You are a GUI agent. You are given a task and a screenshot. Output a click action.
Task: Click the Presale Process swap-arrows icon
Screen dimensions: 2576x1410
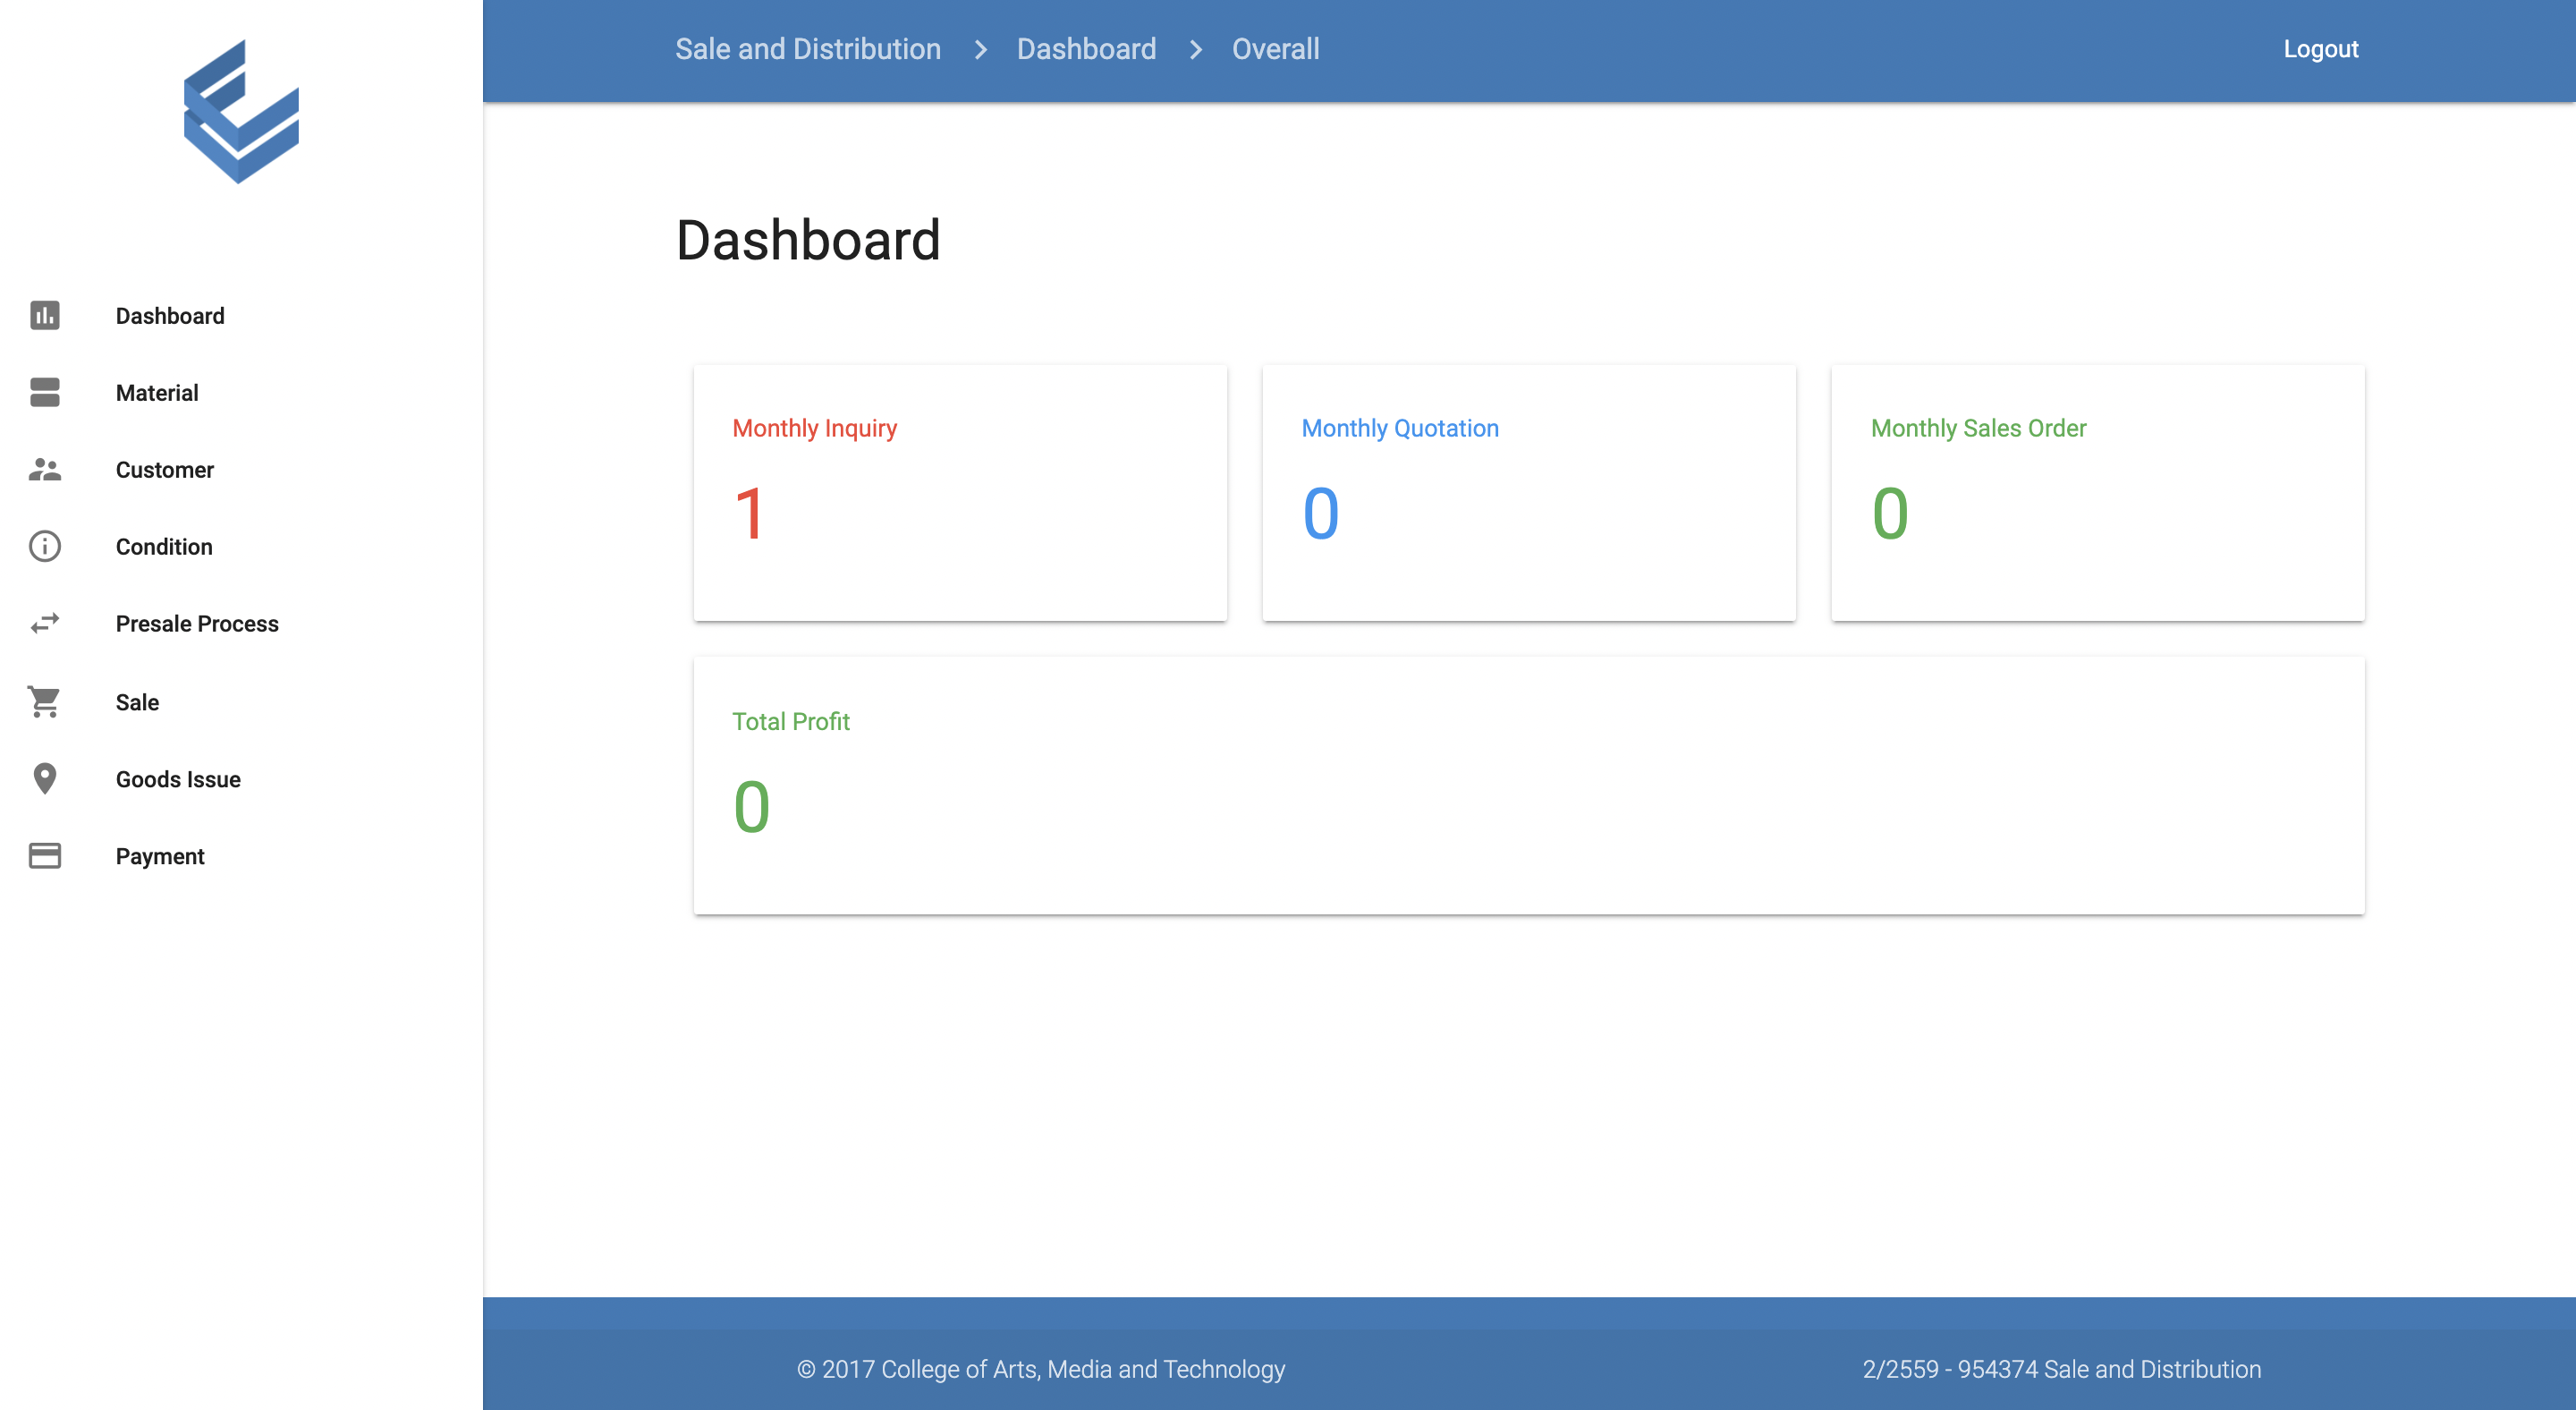pyautogui.click(x=45, y=623)
